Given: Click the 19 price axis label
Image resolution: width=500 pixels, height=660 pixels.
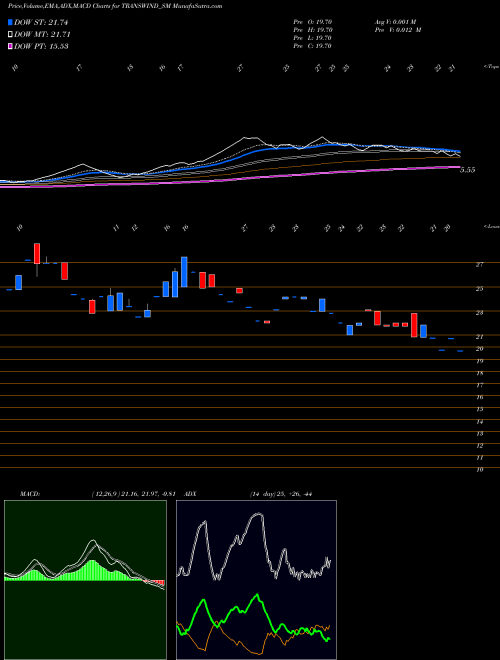Looking at the screenshot, I should pyautogui.click(x=479, y=361).
